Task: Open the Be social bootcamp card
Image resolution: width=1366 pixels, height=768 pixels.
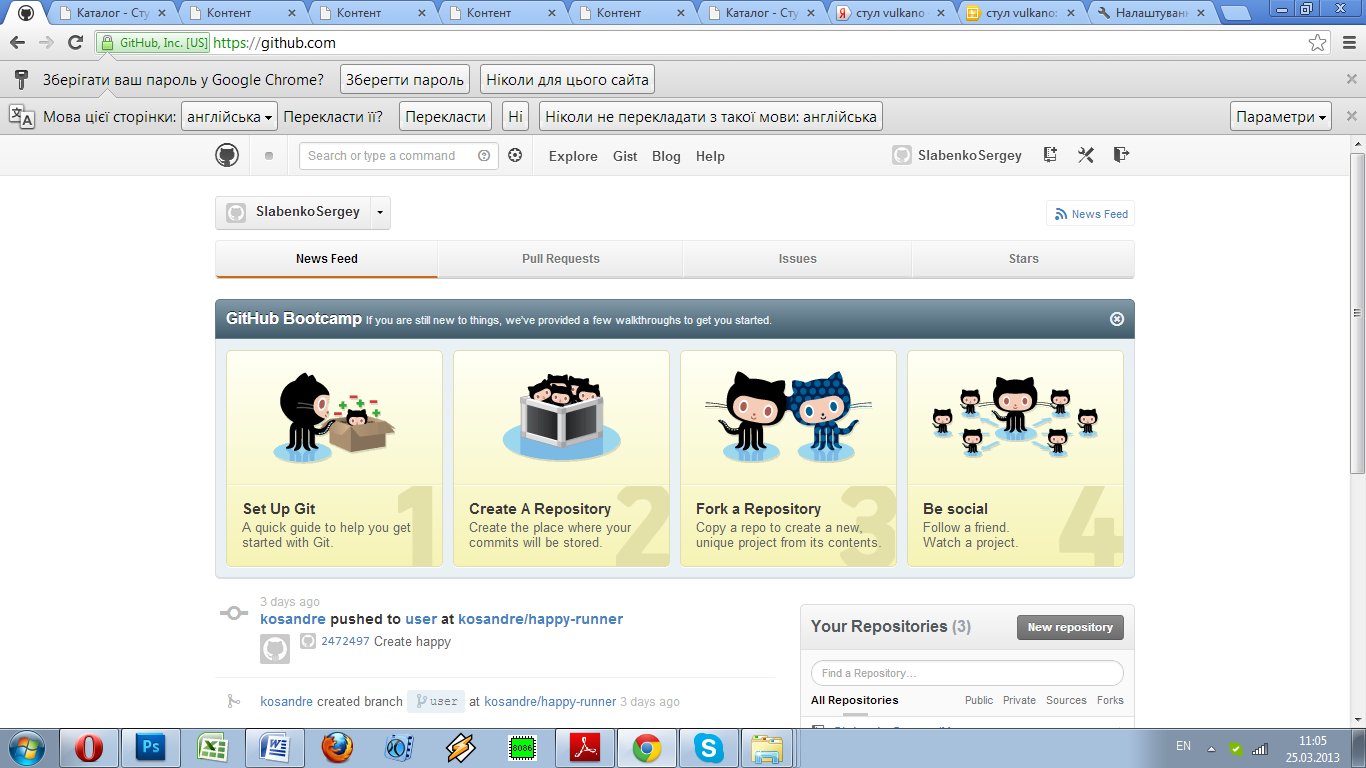Action: coord(1015,458)
